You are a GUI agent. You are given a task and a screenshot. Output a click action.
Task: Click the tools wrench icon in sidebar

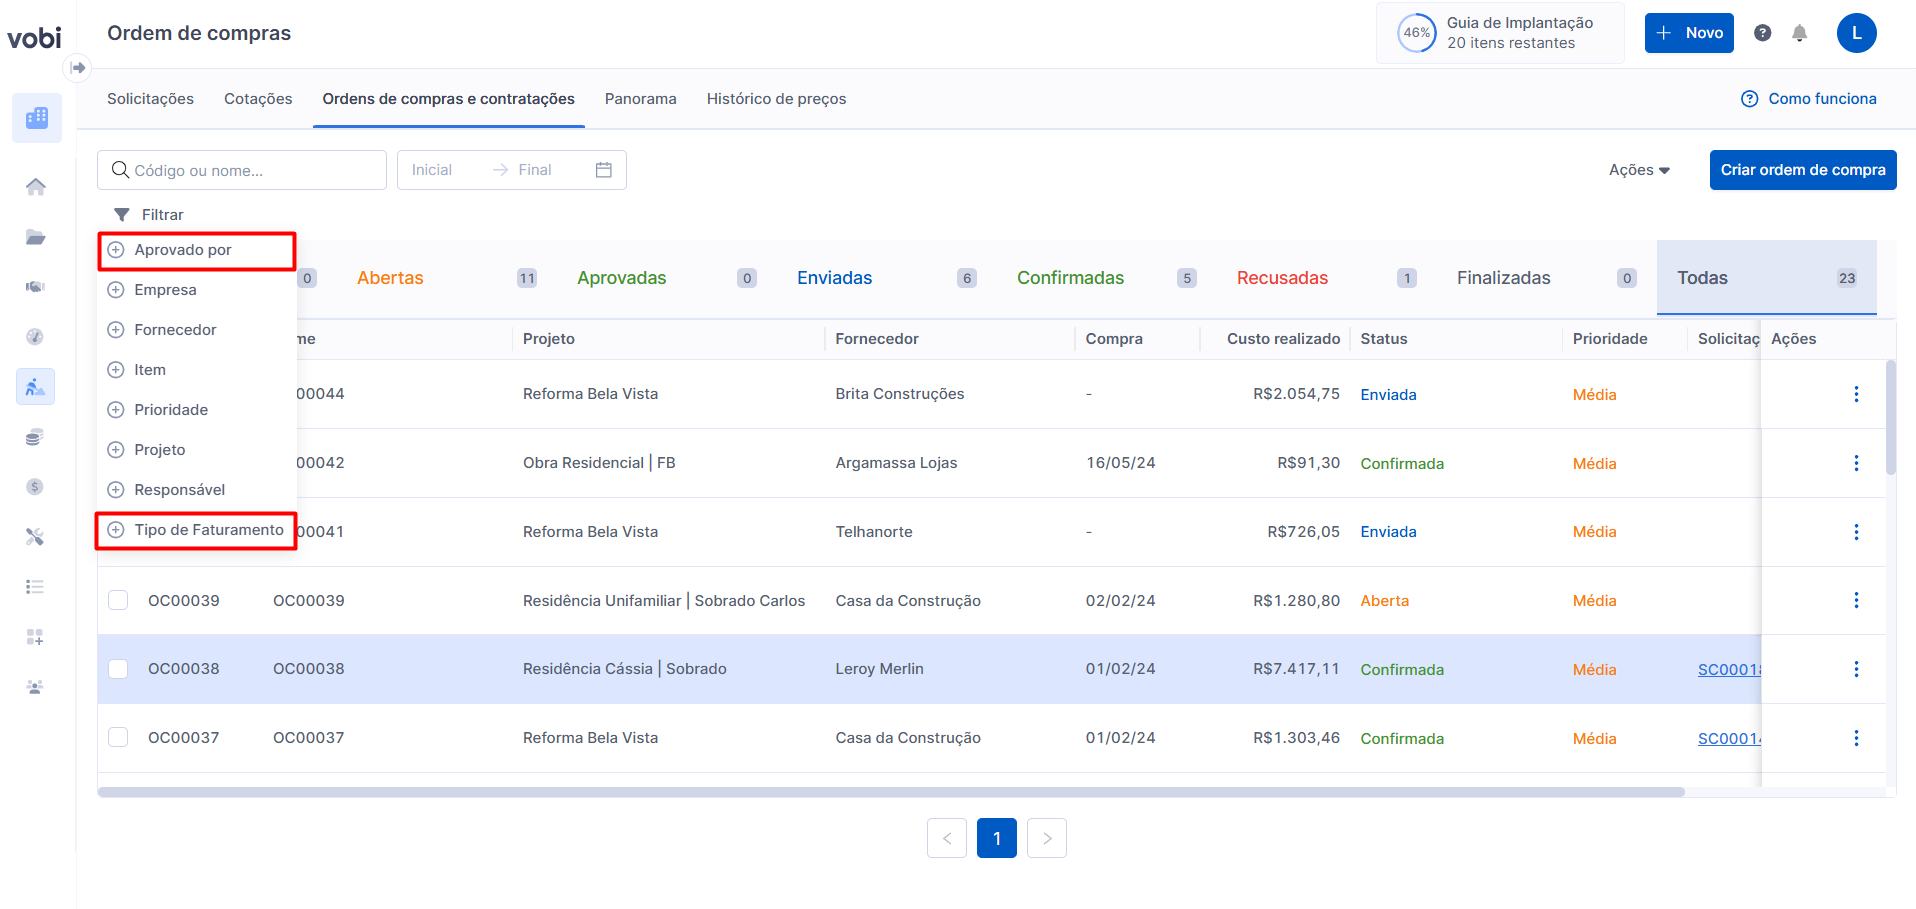[x=36, y=537]
